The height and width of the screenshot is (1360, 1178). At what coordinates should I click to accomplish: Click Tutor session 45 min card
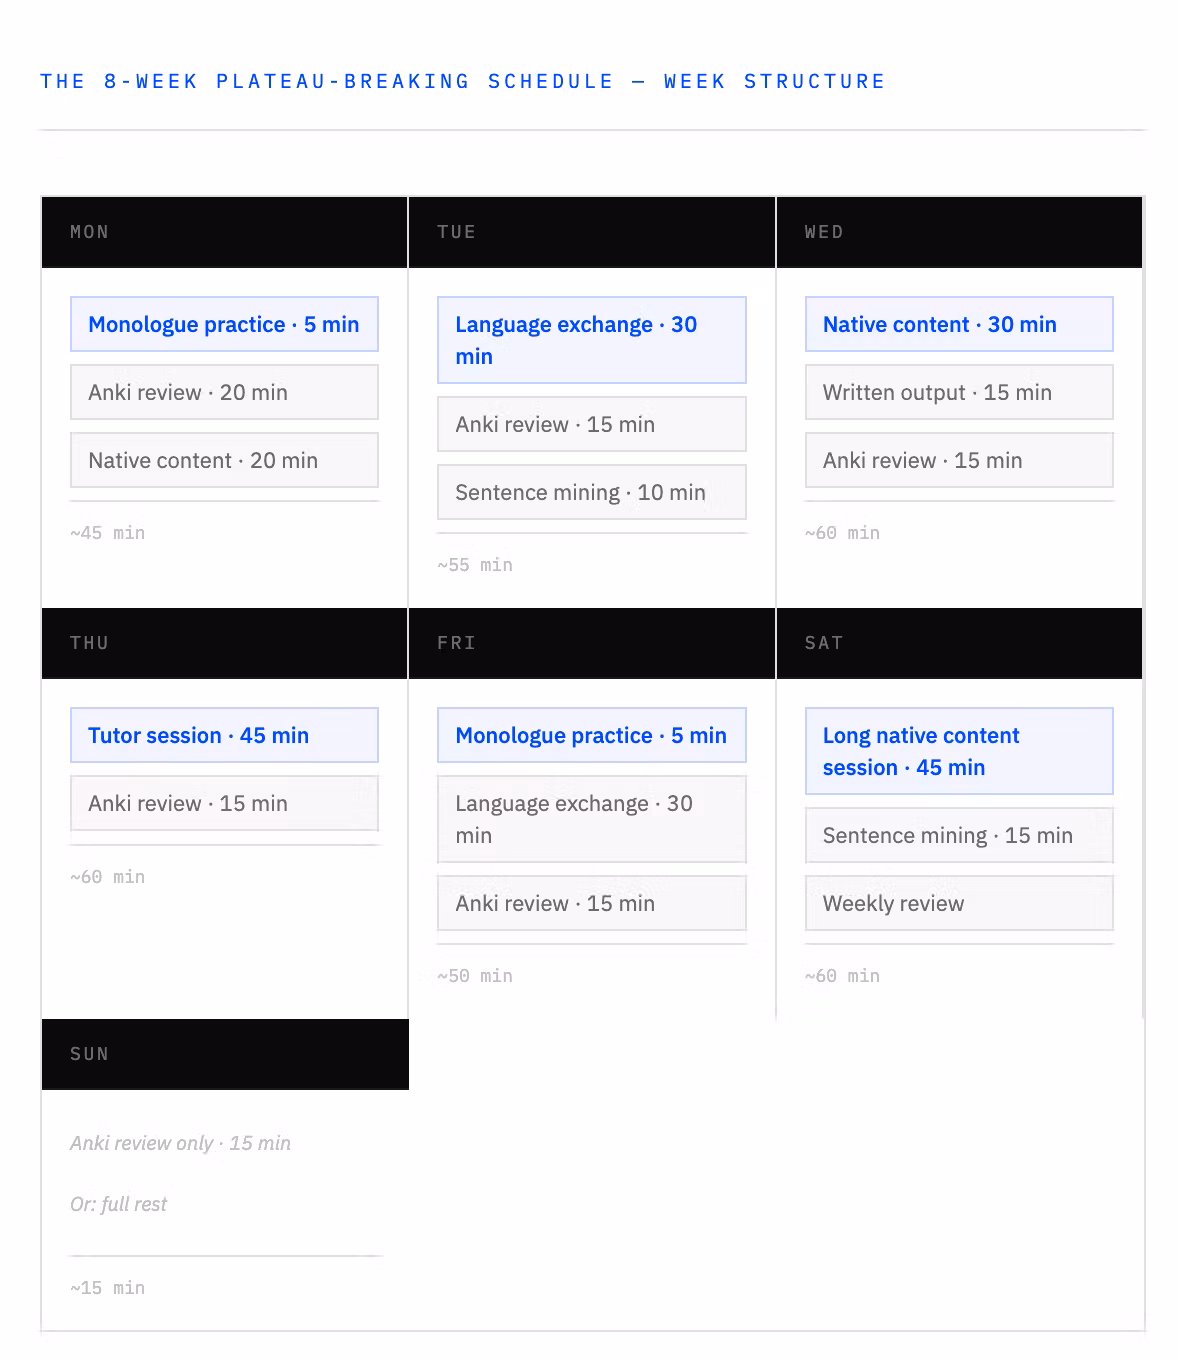click(224, 735)
